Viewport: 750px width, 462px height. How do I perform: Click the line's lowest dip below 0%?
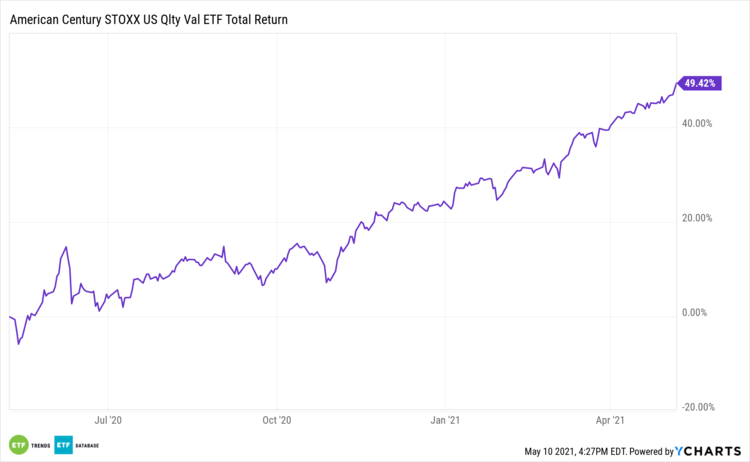[18, 345]
